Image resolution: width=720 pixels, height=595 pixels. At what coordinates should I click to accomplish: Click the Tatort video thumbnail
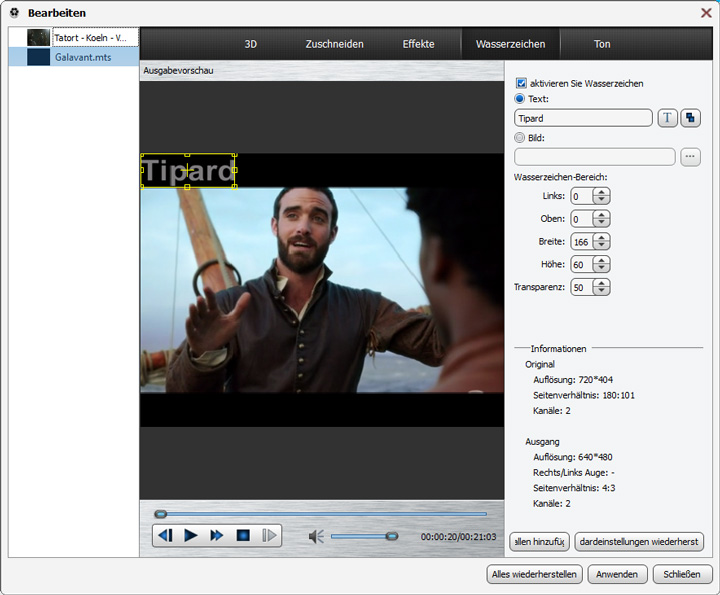(x=39, y=37)
